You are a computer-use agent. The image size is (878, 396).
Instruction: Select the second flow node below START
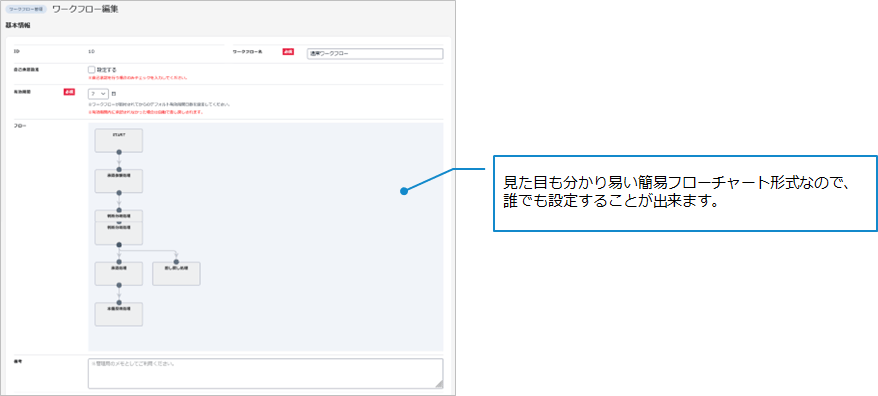tap(119, 181)
